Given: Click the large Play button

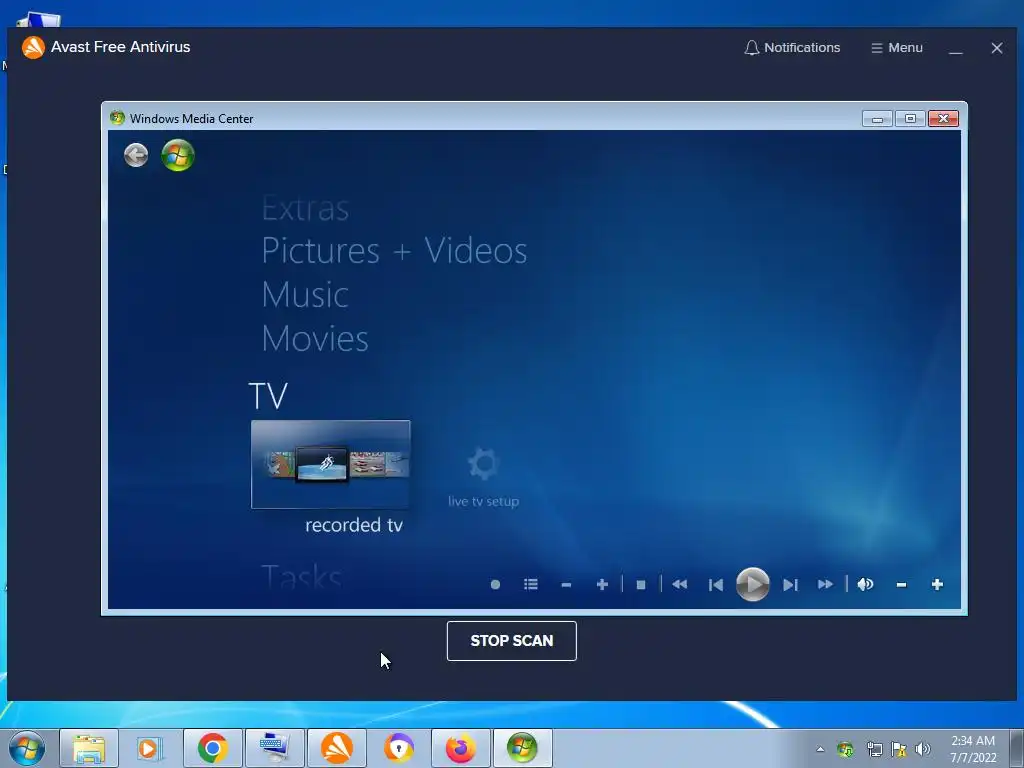Looking at the screenshot, I should click(x=752, y=584).
